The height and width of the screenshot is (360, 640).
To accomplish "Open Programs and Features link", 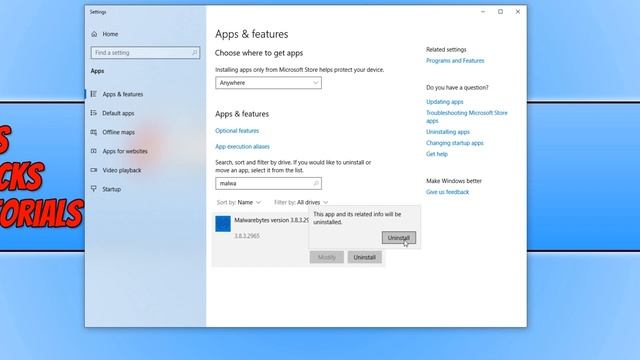I will pos(455,61).
